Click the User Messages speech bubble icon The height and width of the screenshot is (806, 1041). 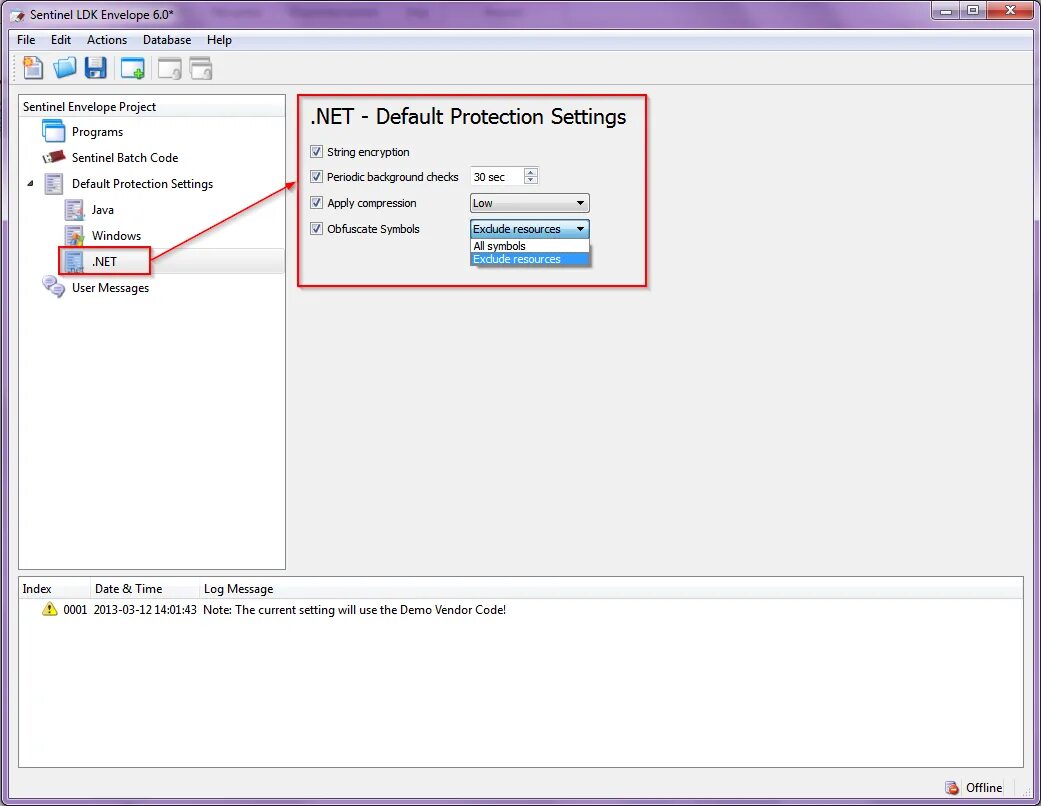(x=53, y=287)
